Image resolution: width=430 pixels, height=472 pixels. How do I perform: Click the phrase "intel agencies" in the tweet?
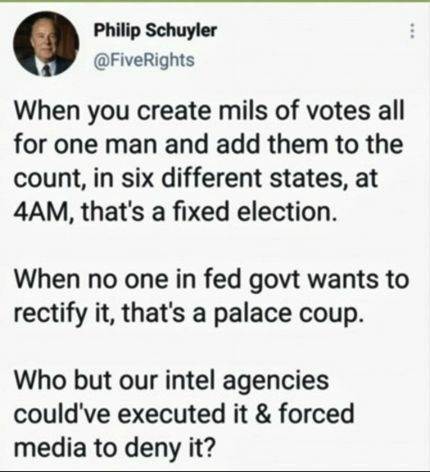click(247, 381)
